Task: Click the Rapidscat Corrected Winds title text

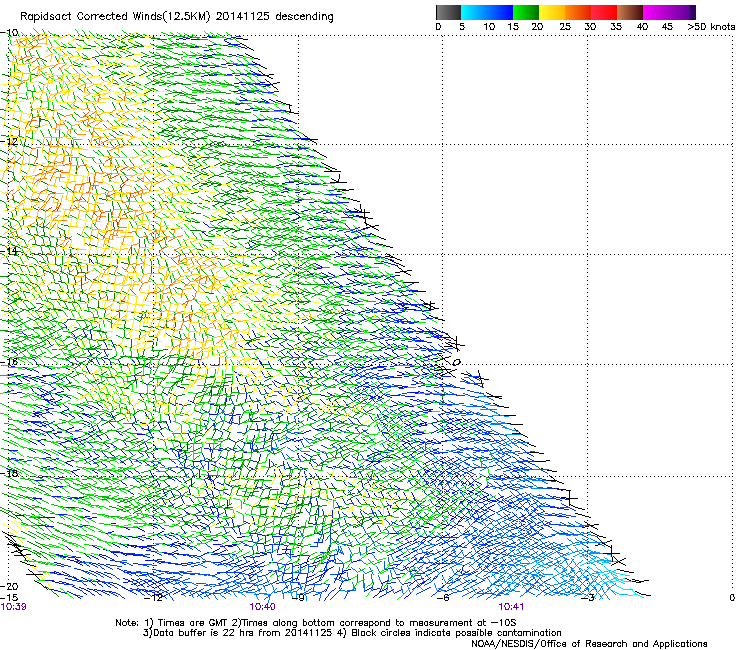Action: 177,17
